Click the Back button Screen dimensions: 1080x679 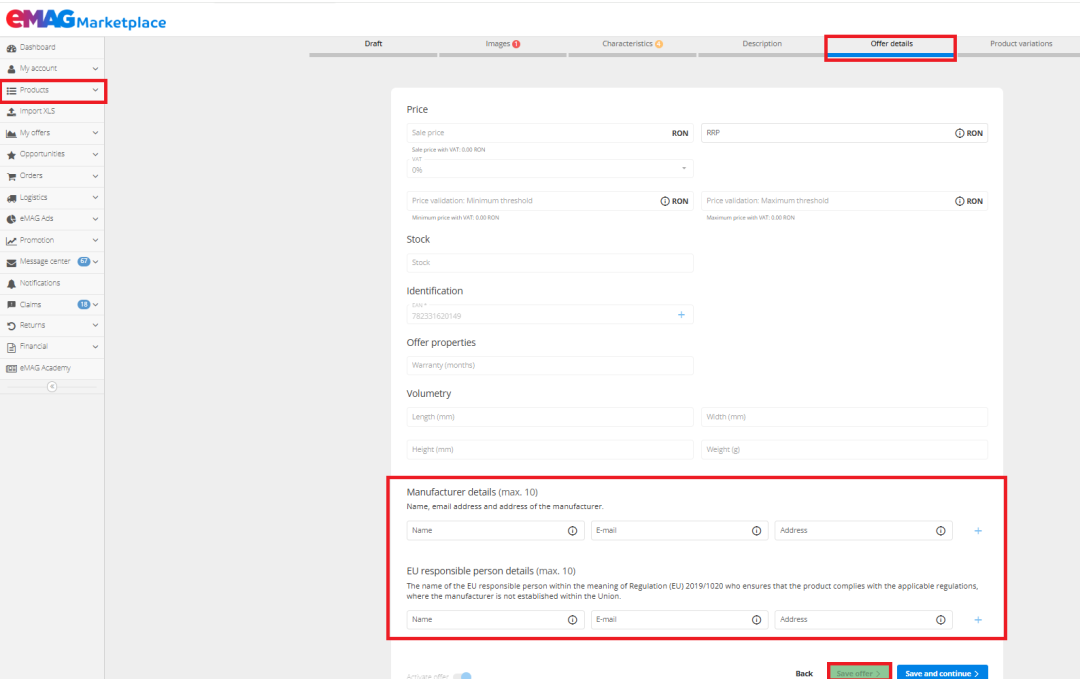pyautogui.click(x=804, y=673)
